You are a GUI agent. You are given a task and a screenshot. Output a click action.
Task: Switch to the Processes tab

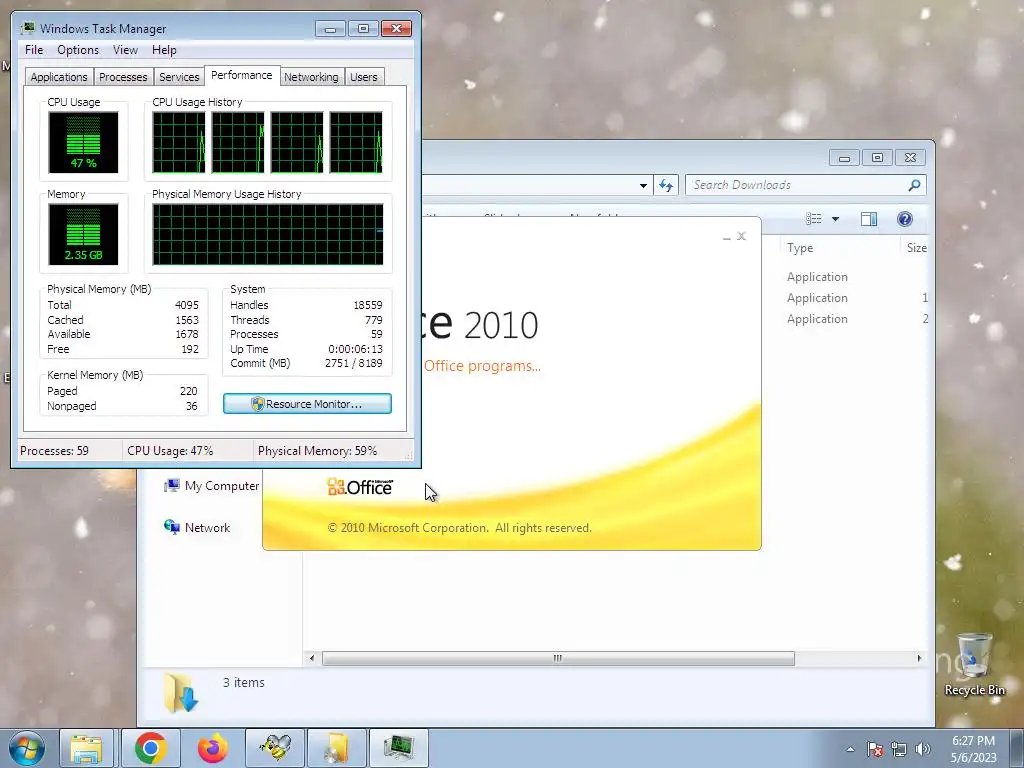123,77
